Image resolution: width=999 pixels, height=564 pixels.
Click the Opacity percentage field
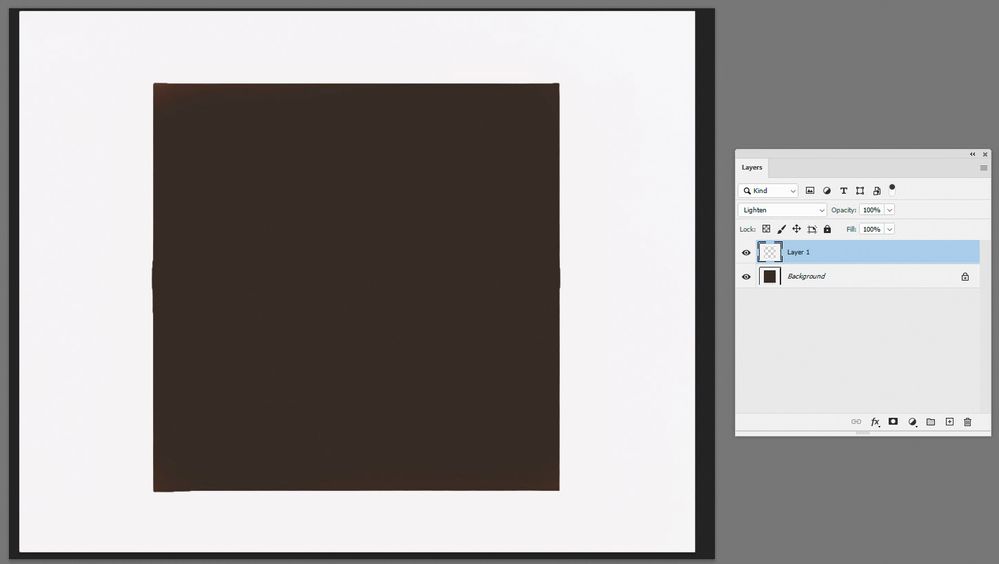tap(872, 210)
